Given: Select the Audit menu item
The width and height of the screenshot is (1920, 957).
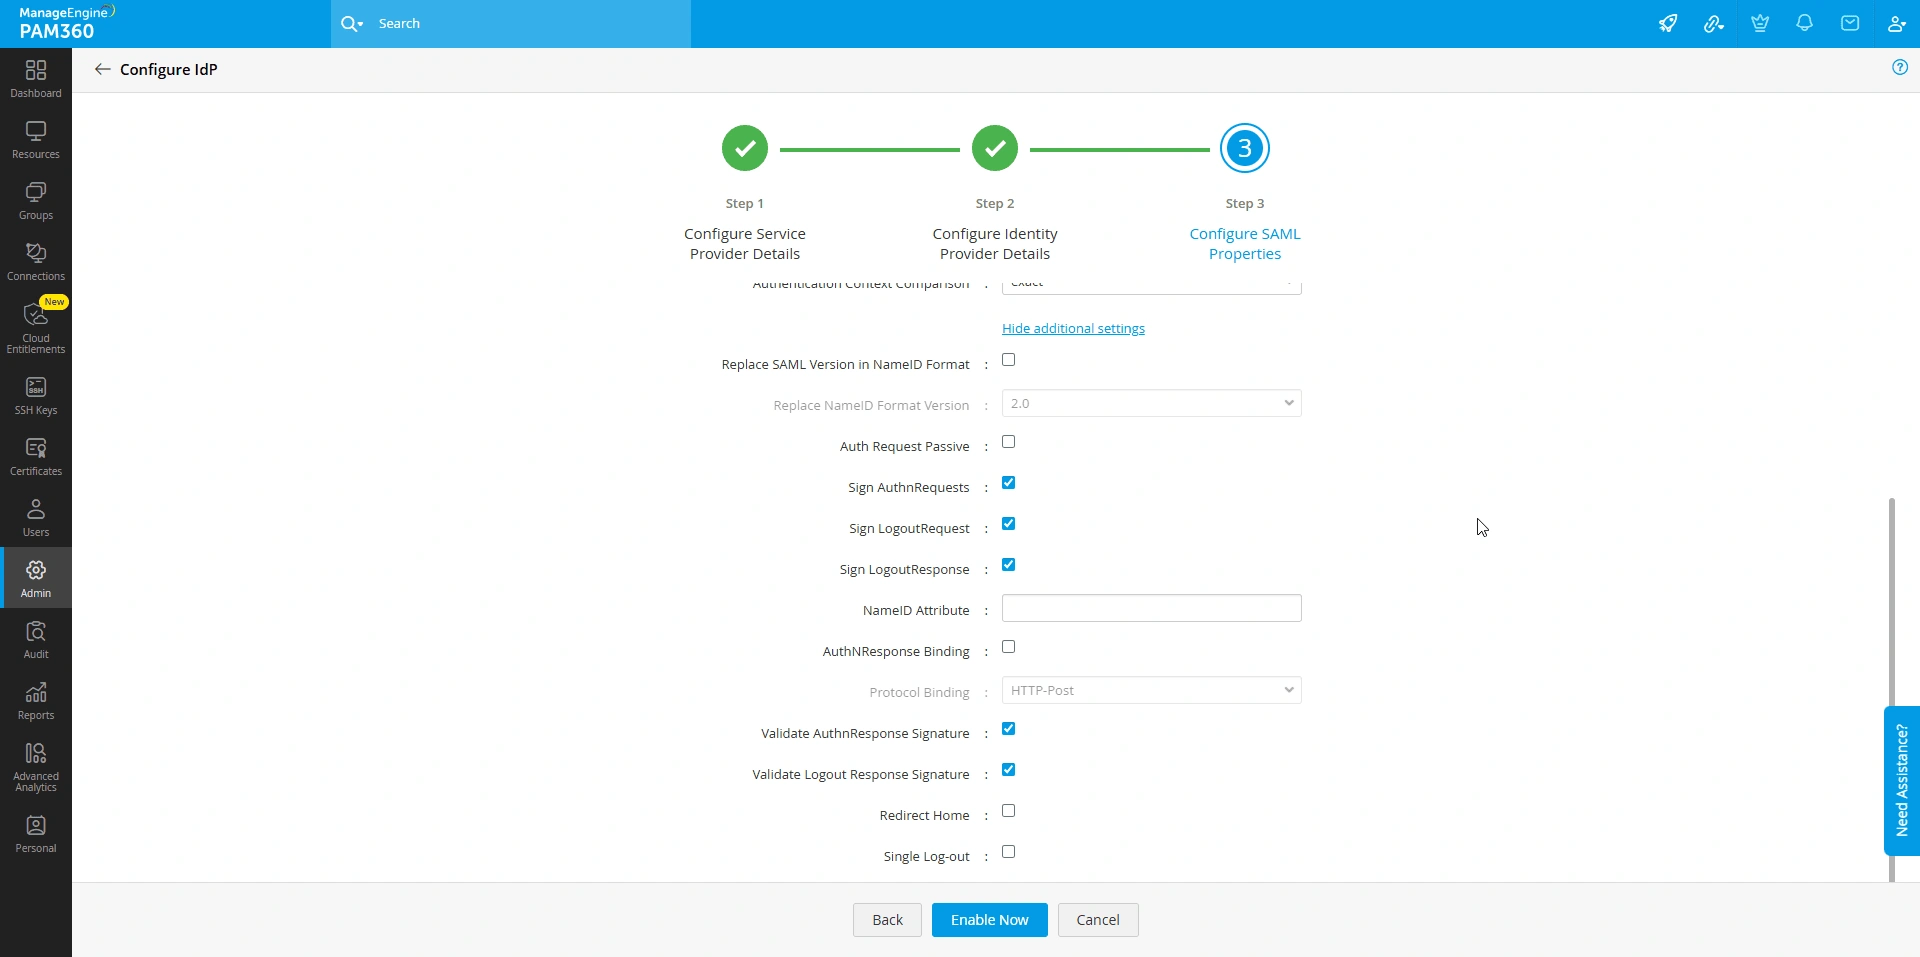Looking at the screenshot, I should [36, 640].
